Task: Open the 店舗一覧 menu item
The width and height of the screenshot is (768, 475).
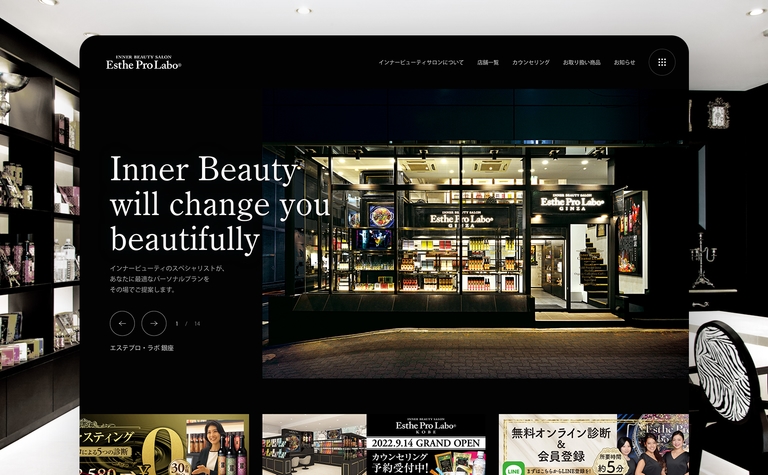Action: pyautogui.click(x=488, y=62)
